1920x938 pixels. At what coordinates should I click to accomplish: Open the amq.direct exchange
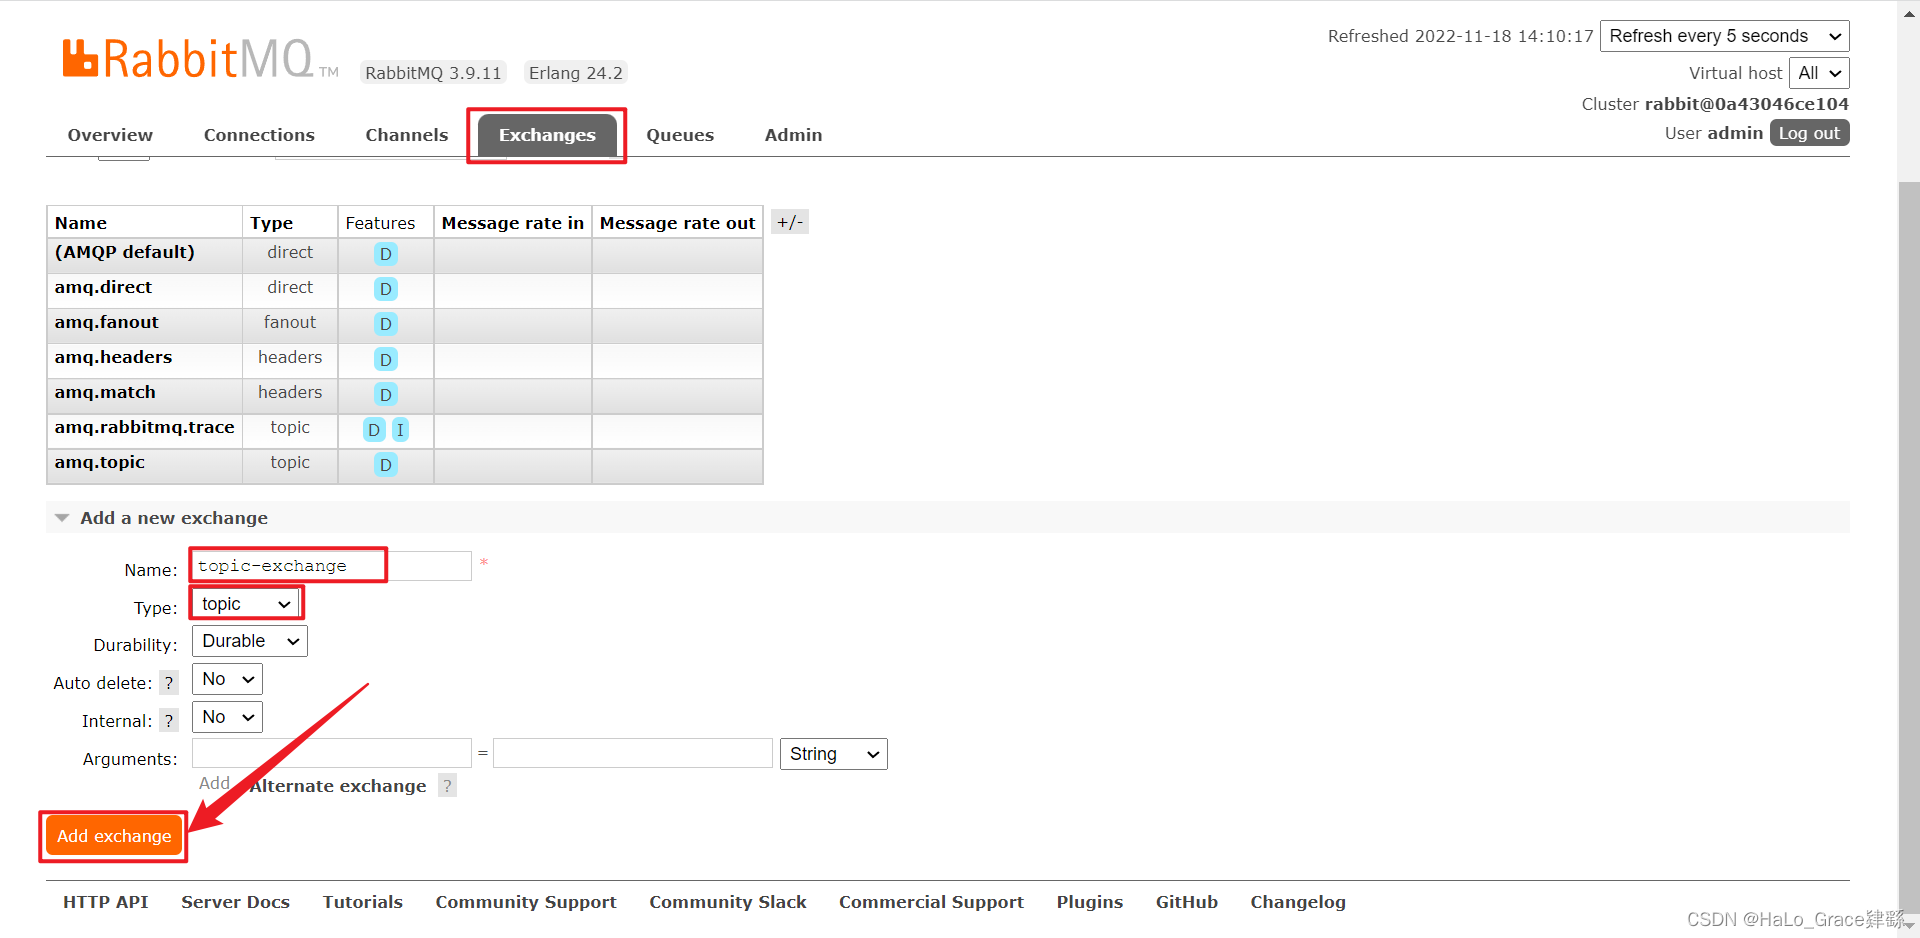(103, 287)
